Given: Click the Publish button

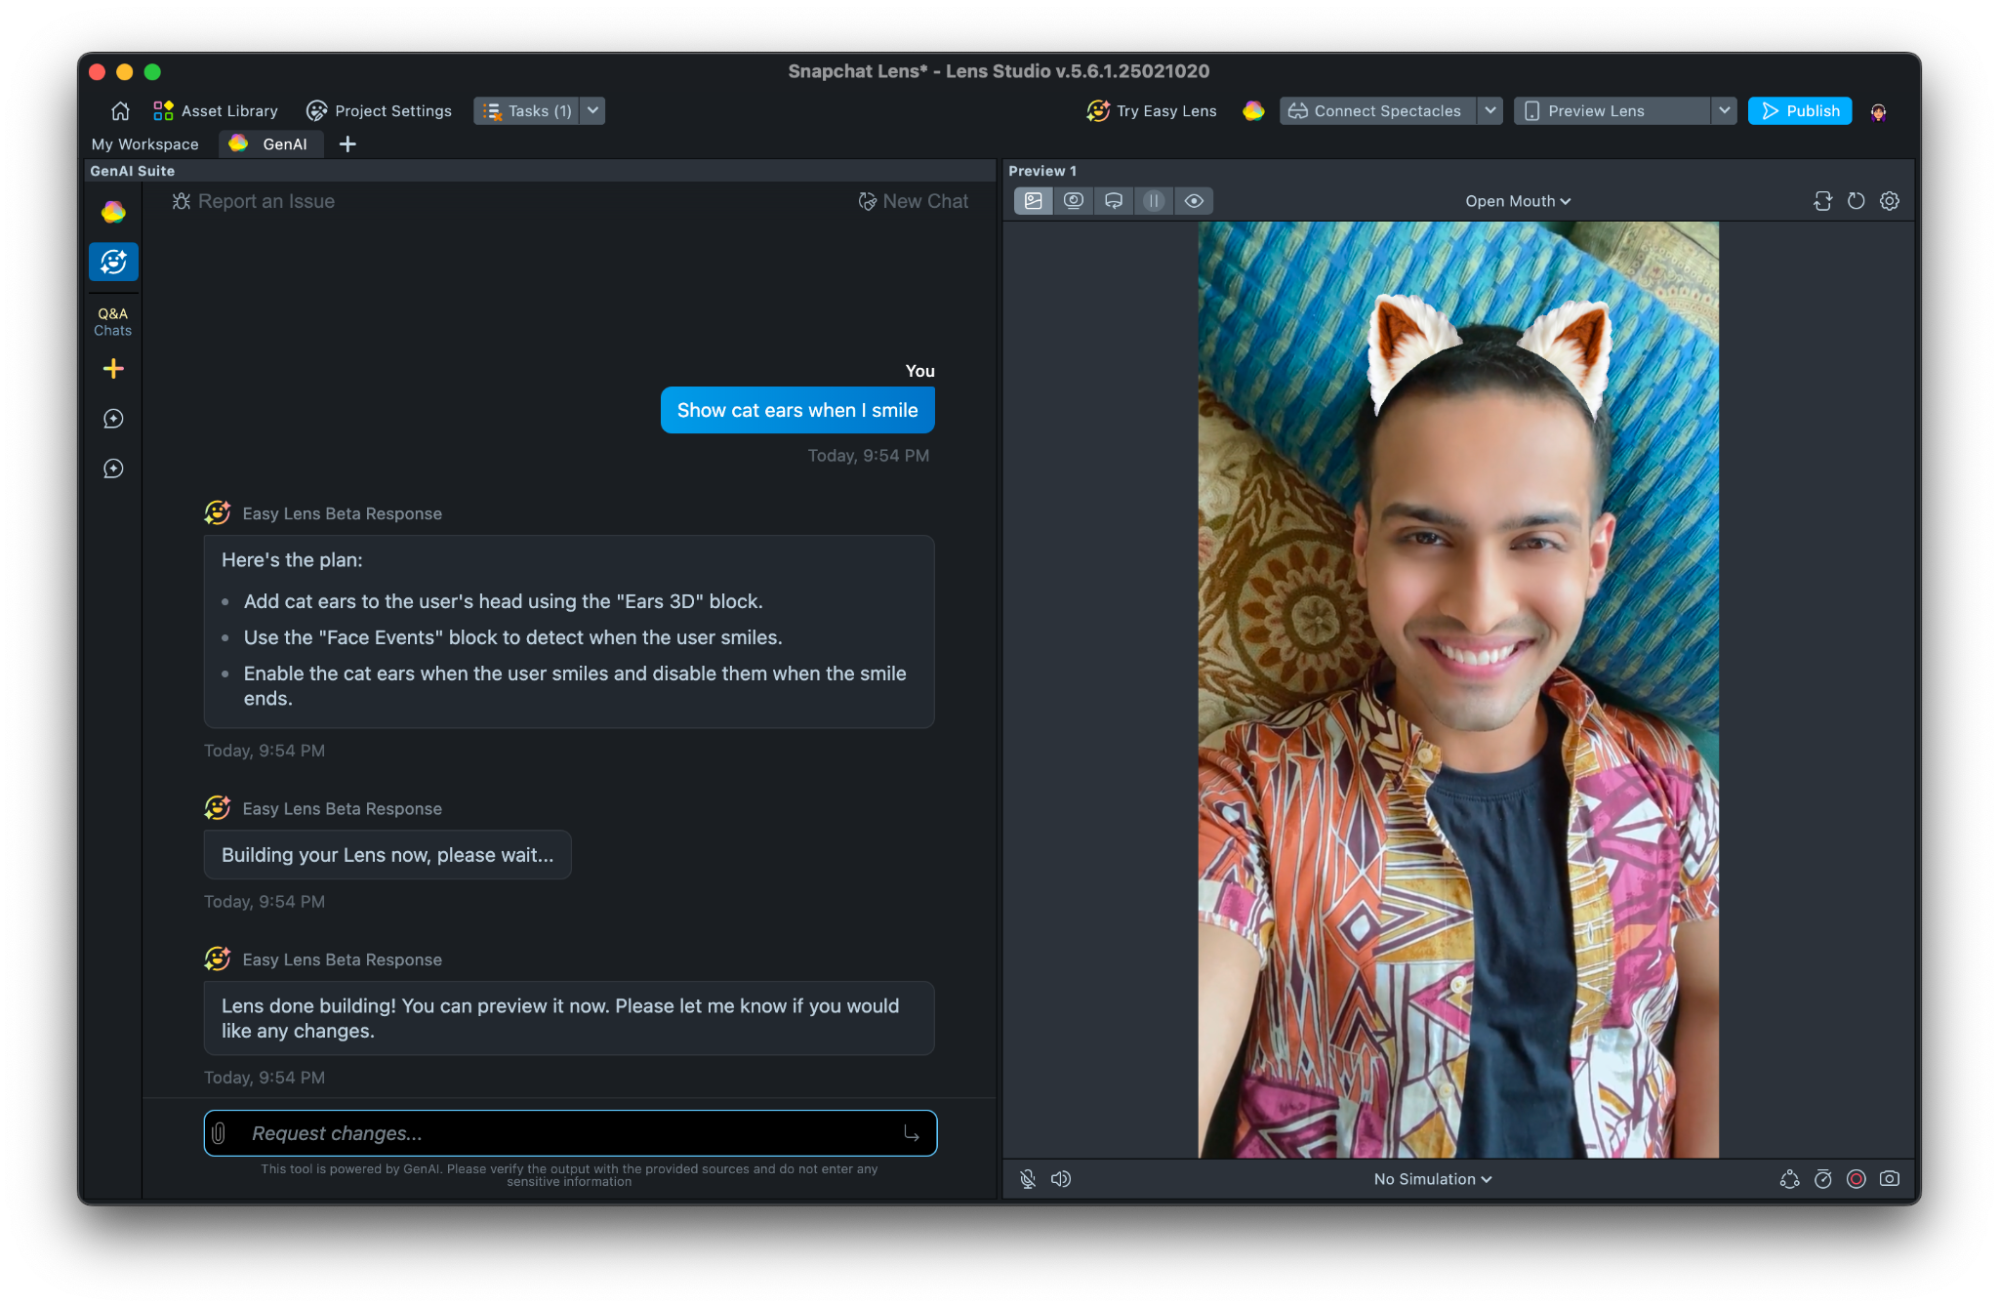Looking at the screenshot, I should [x=1799, y=111].
